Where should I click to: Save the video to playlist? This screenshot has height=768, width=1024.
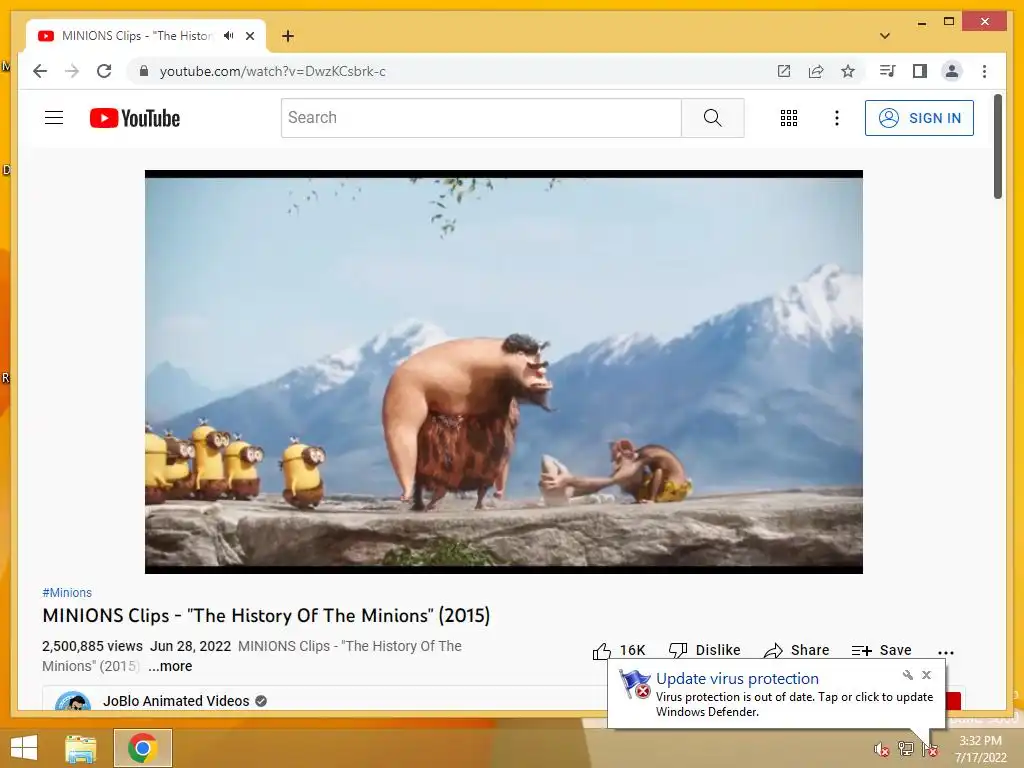(x=881, y=650)
